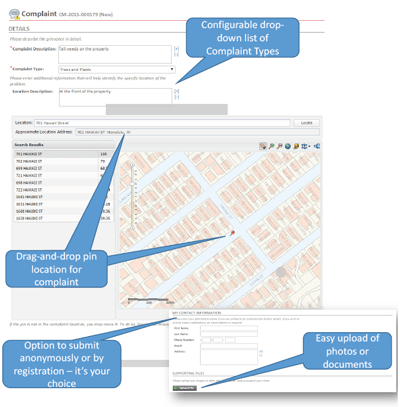This screenshot has height=407, width=400.
Task: Click the yellow icon right of the globe
Action: pyautogui.click(x=296, y=146)
